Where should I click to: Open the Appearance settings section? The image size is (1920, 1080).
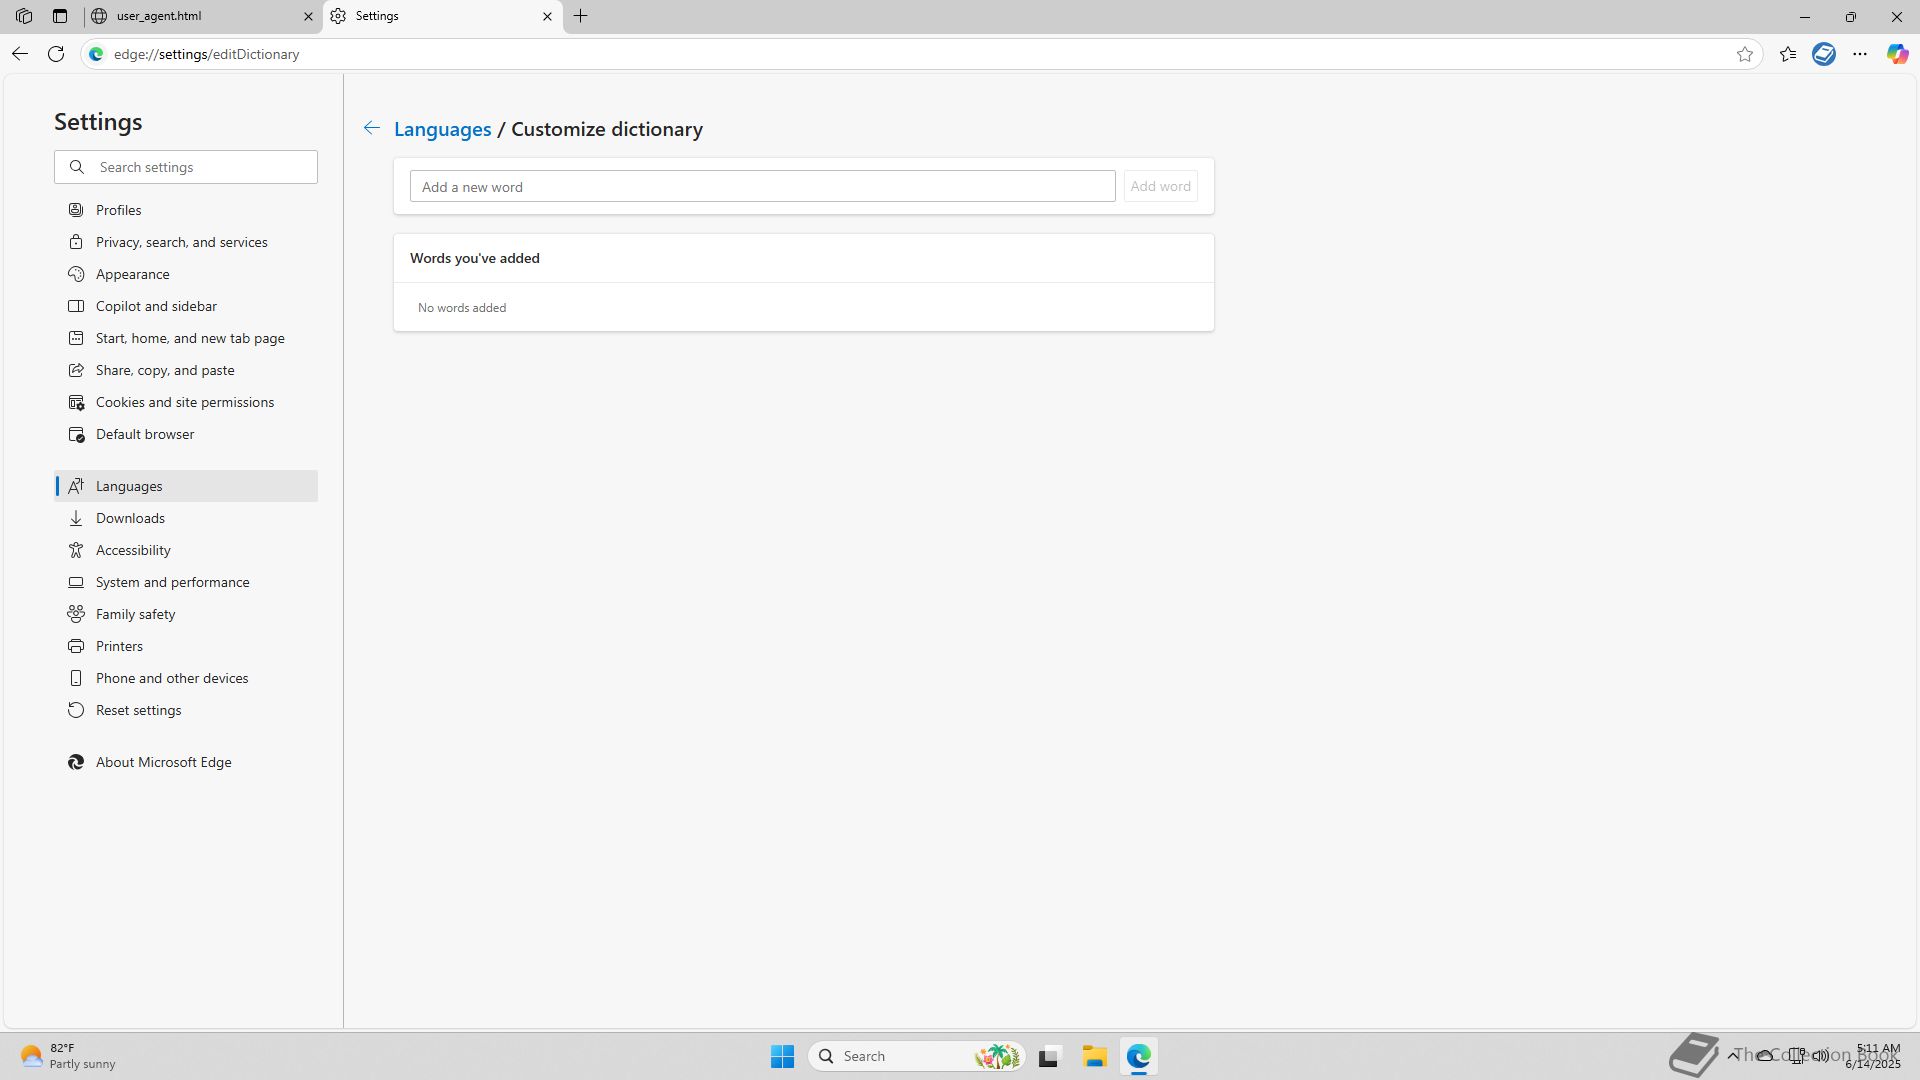(132, 274)
